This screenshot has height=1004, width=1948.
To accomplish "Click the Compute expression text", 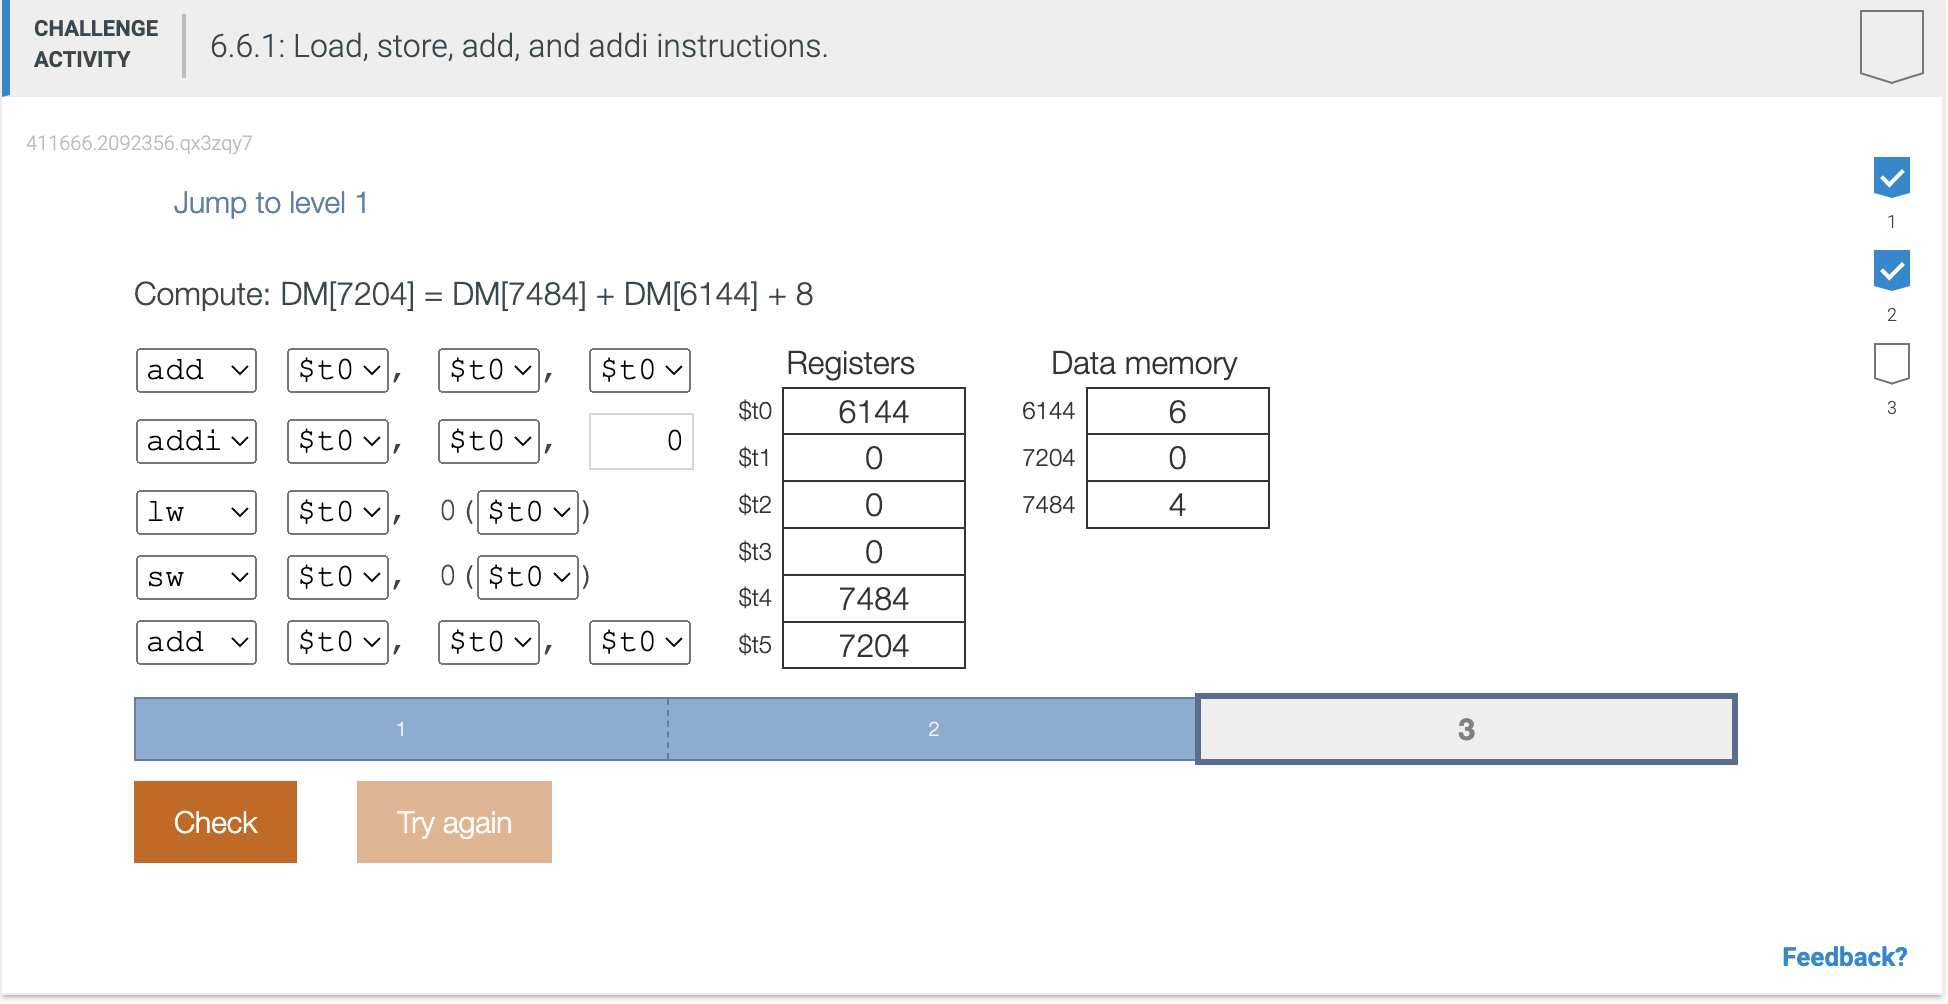I will pos(474,294).
